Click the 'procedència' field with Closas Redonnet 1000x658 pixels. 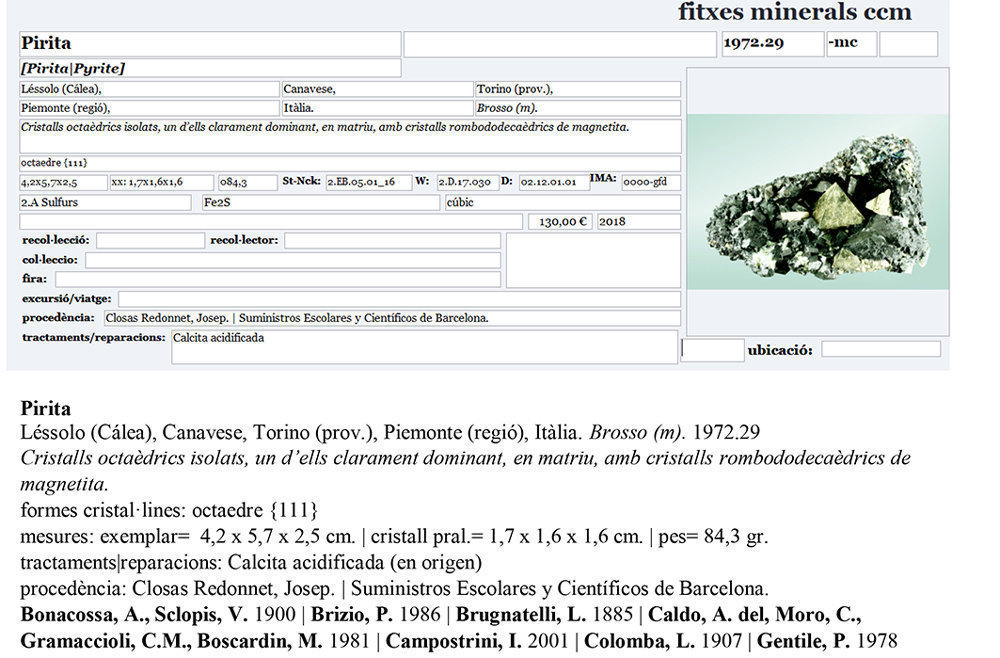click(x=392, y=318)
